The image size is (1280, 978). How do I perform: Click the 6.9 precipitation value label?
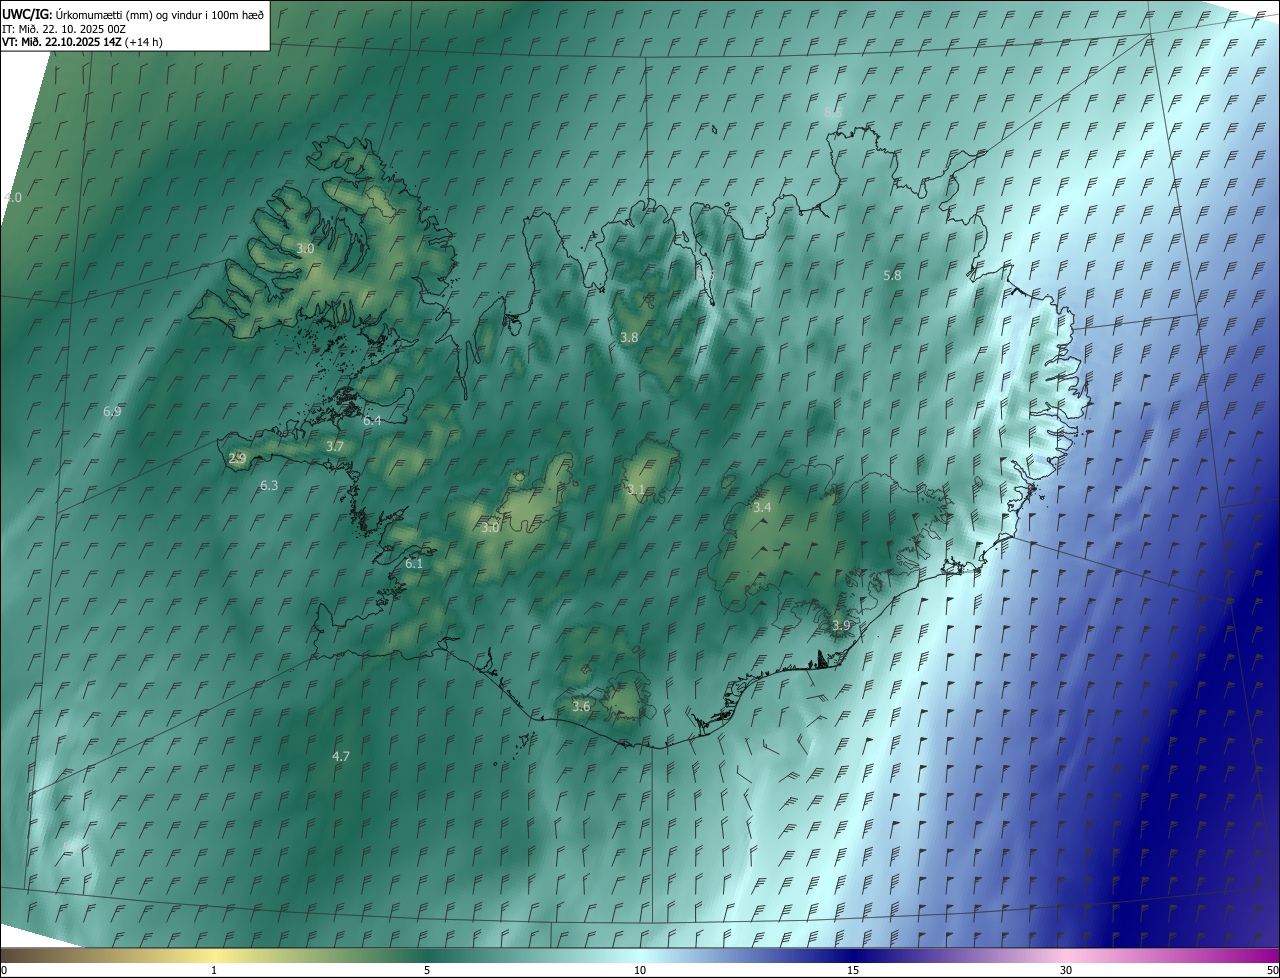pyautogui.click(x=112, y=412)
